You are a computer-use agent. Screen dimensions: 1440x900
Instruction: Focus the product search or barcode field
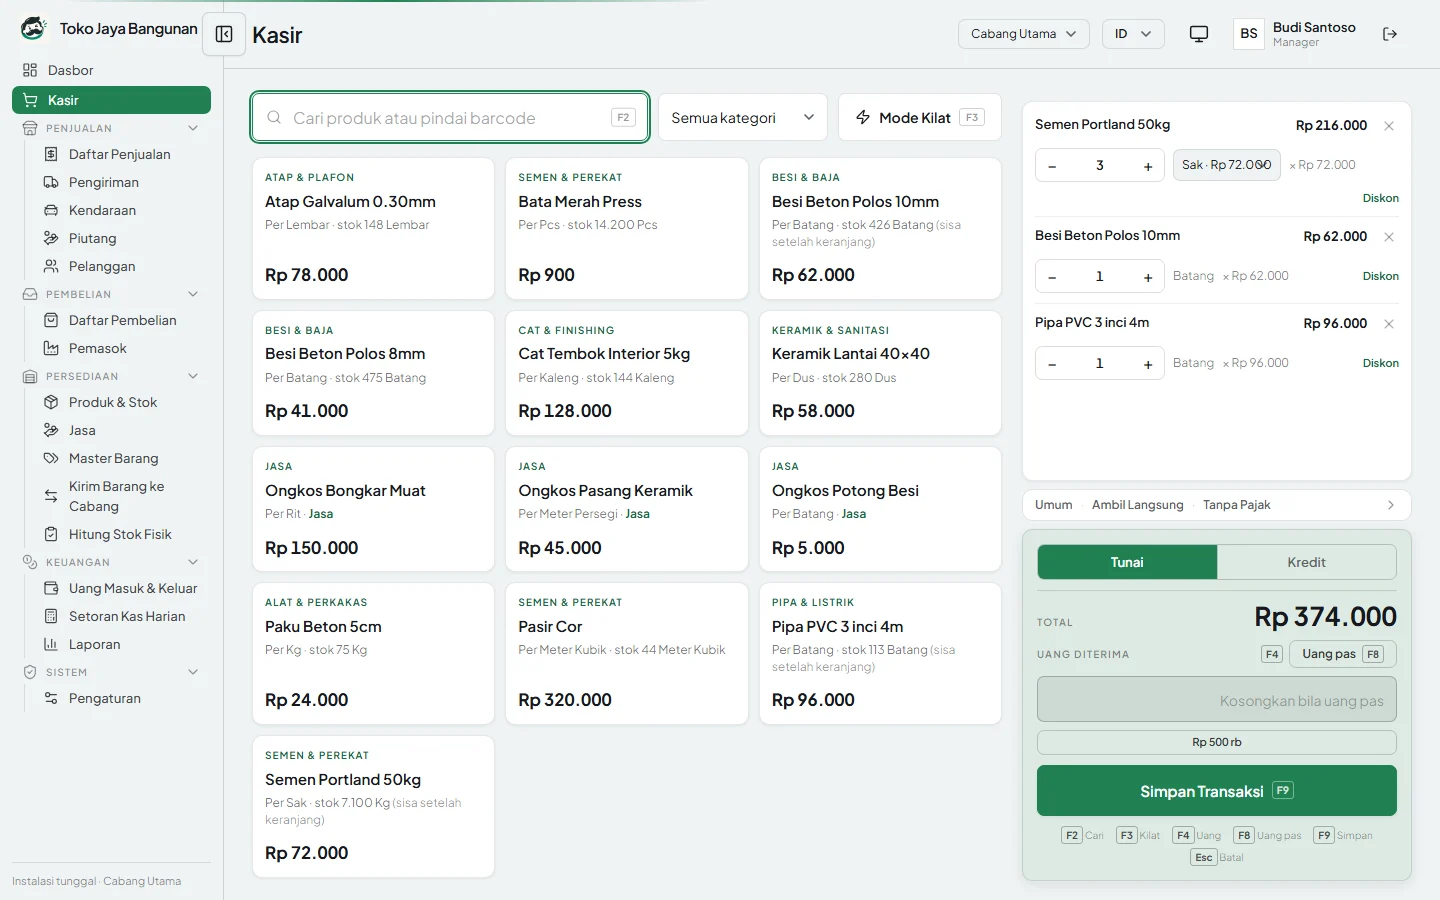[450, 118]
